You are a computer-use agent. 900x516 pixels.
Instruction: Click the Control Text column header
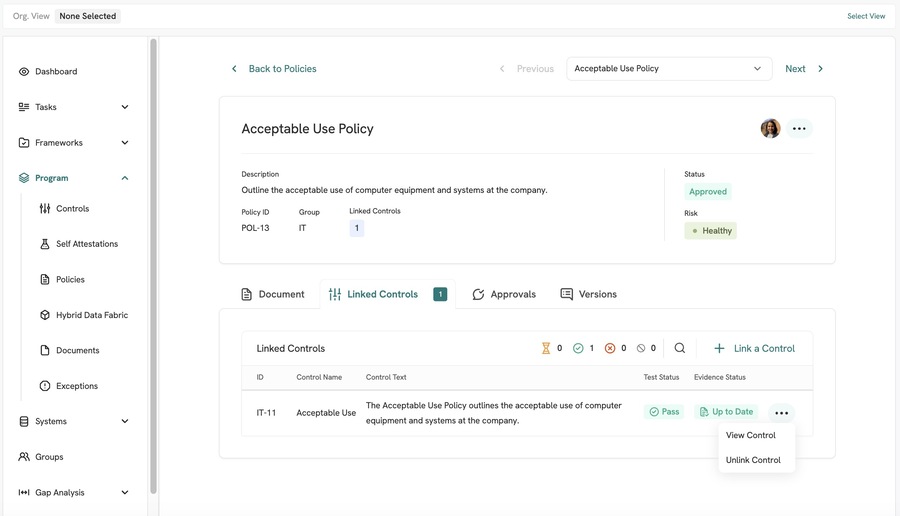386,377
